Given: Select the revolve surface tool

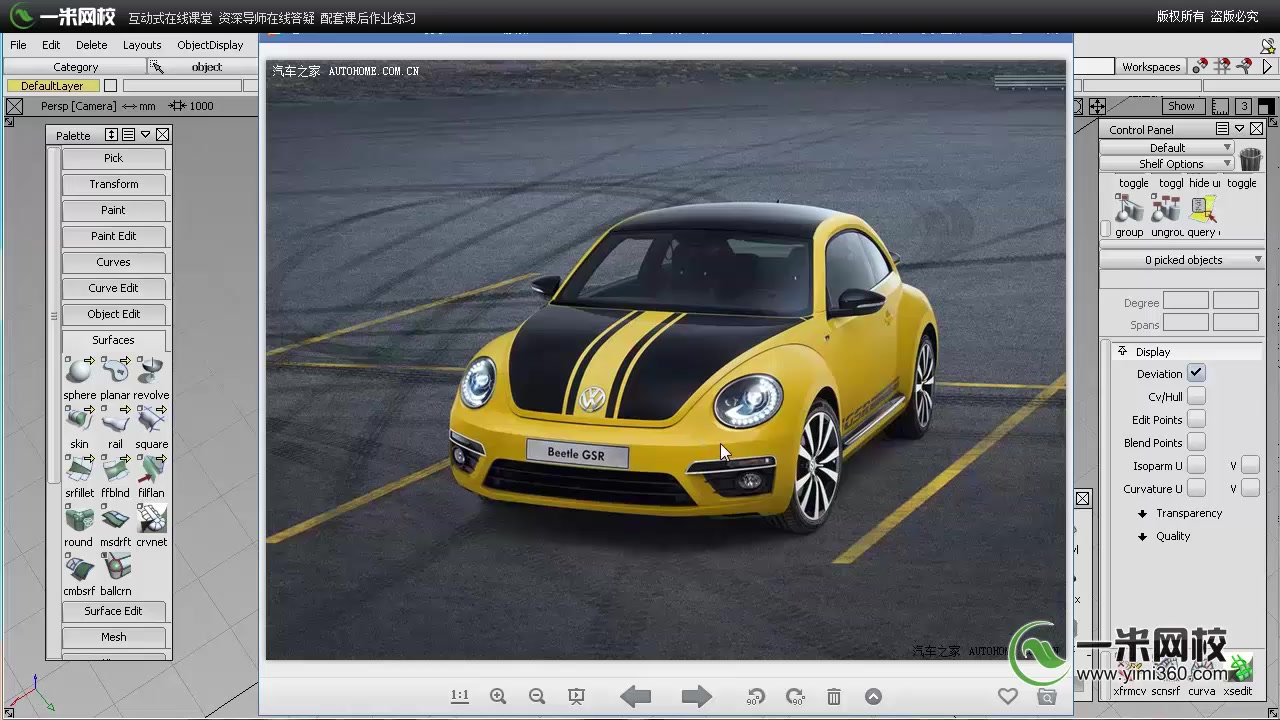Looking at the screenshot, I should point(151,371).
